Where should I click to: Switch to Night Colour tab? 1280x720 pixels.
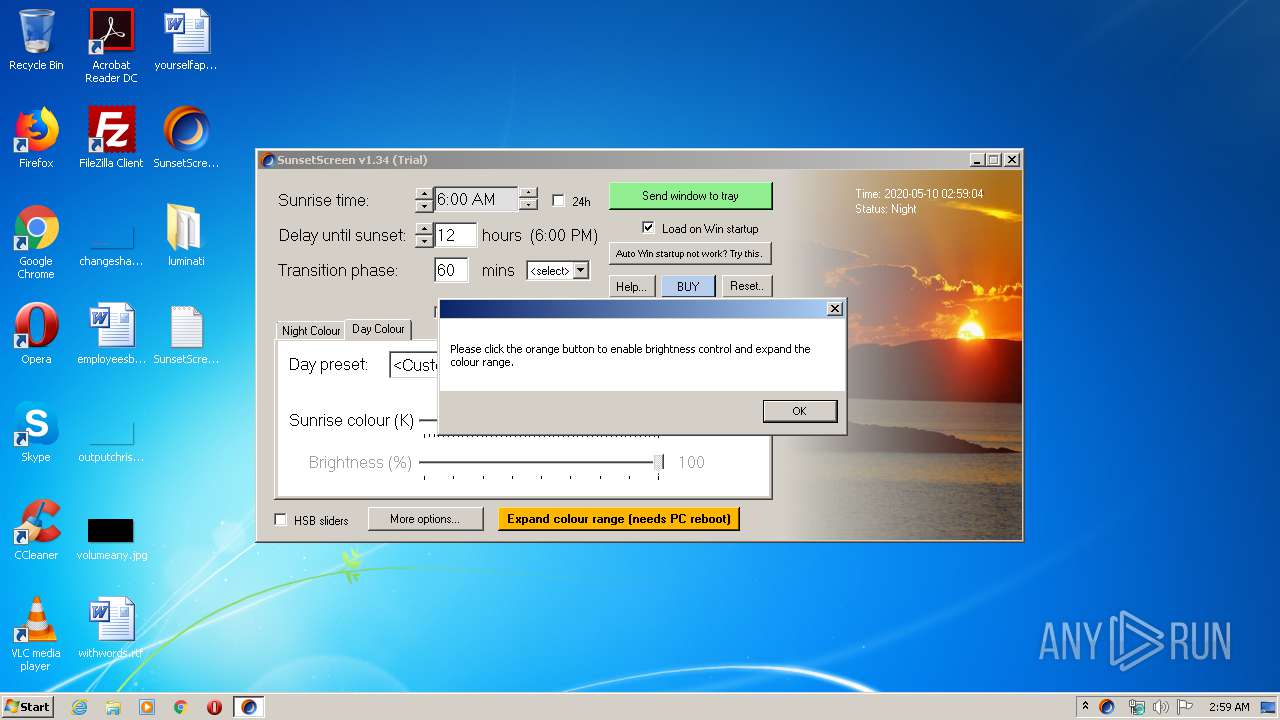coord(310,330)
